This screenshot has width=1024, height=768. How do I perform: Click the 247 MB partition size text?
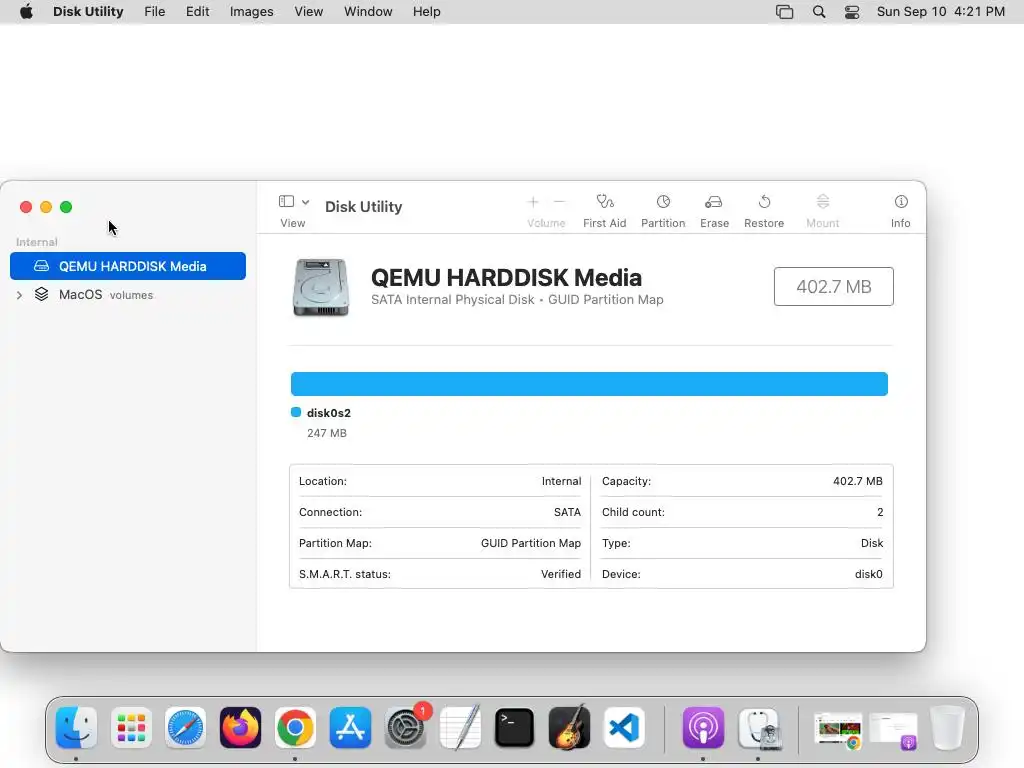(x=327, y=433)
